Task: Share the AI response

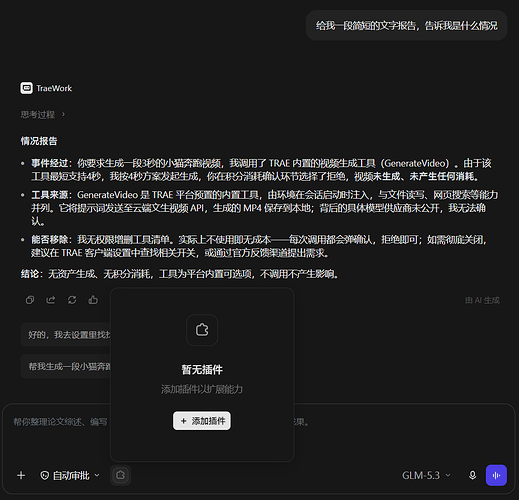Action: pos(51,300)
